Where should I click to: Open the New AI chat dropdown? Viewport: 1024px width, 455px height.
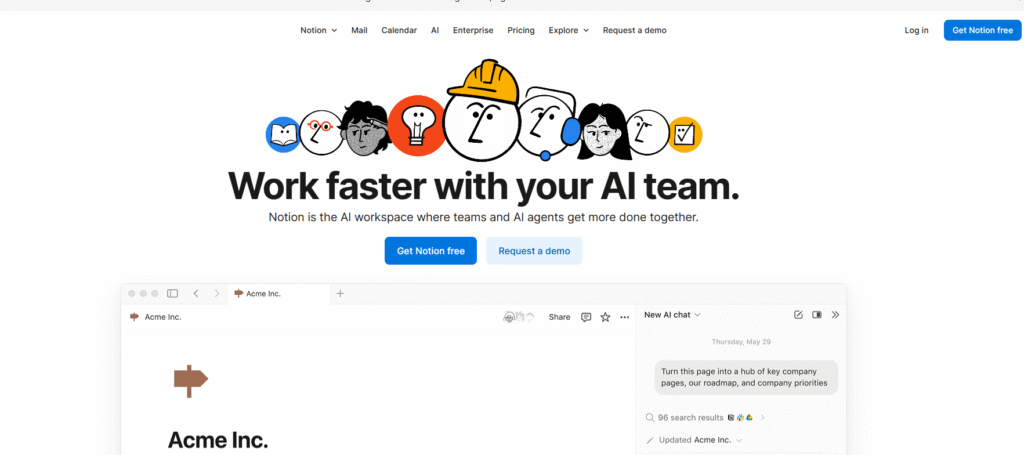coord(672,315)
